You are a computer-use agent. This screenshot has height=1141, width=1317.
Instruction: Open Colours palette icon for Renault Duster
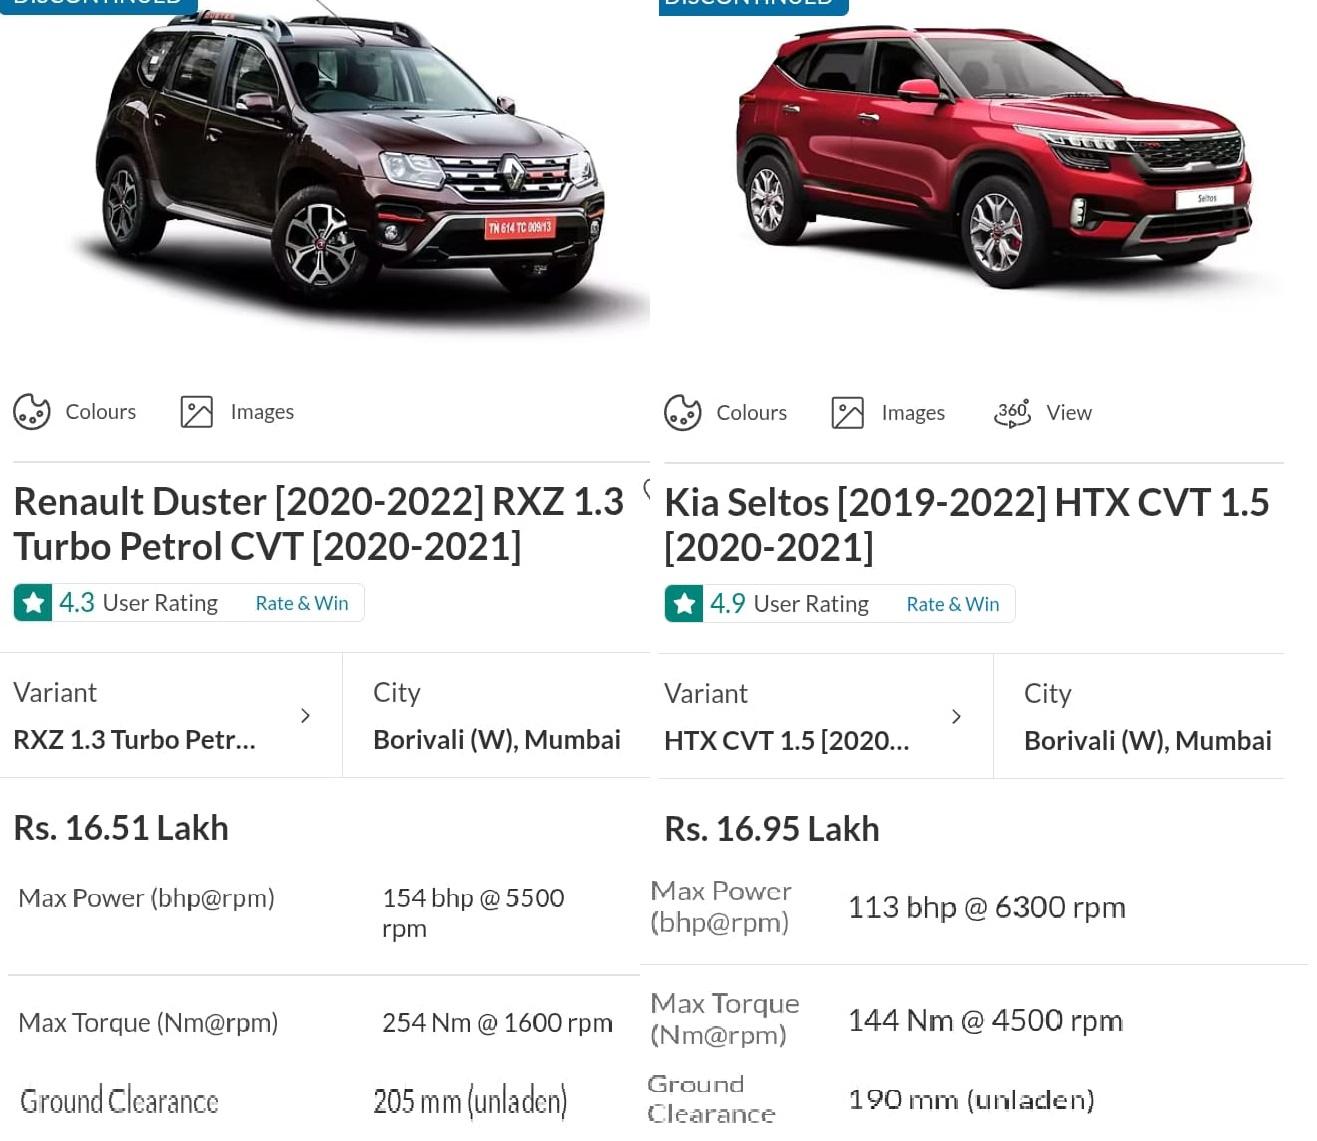click(32, 411)
